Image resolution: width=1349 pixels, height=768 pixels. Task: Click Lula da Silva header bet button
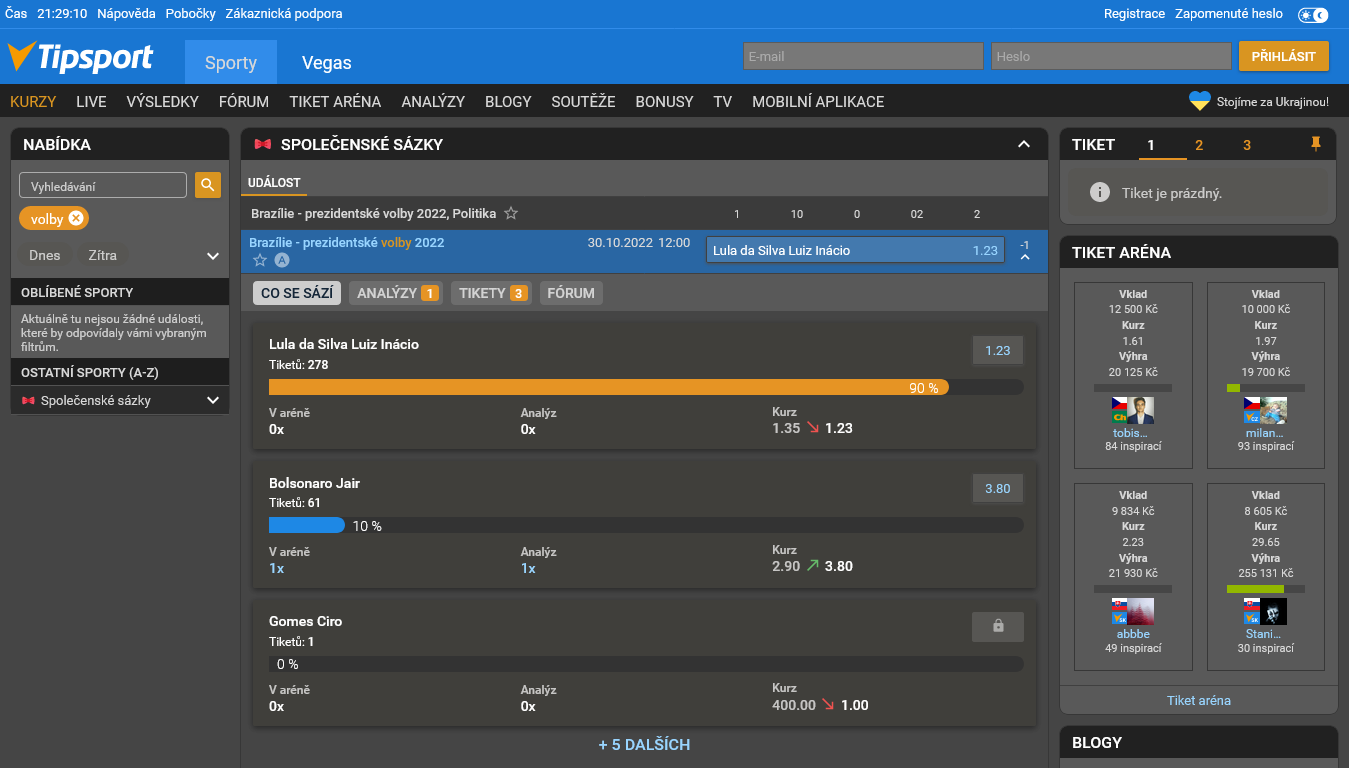pos(855,250)
